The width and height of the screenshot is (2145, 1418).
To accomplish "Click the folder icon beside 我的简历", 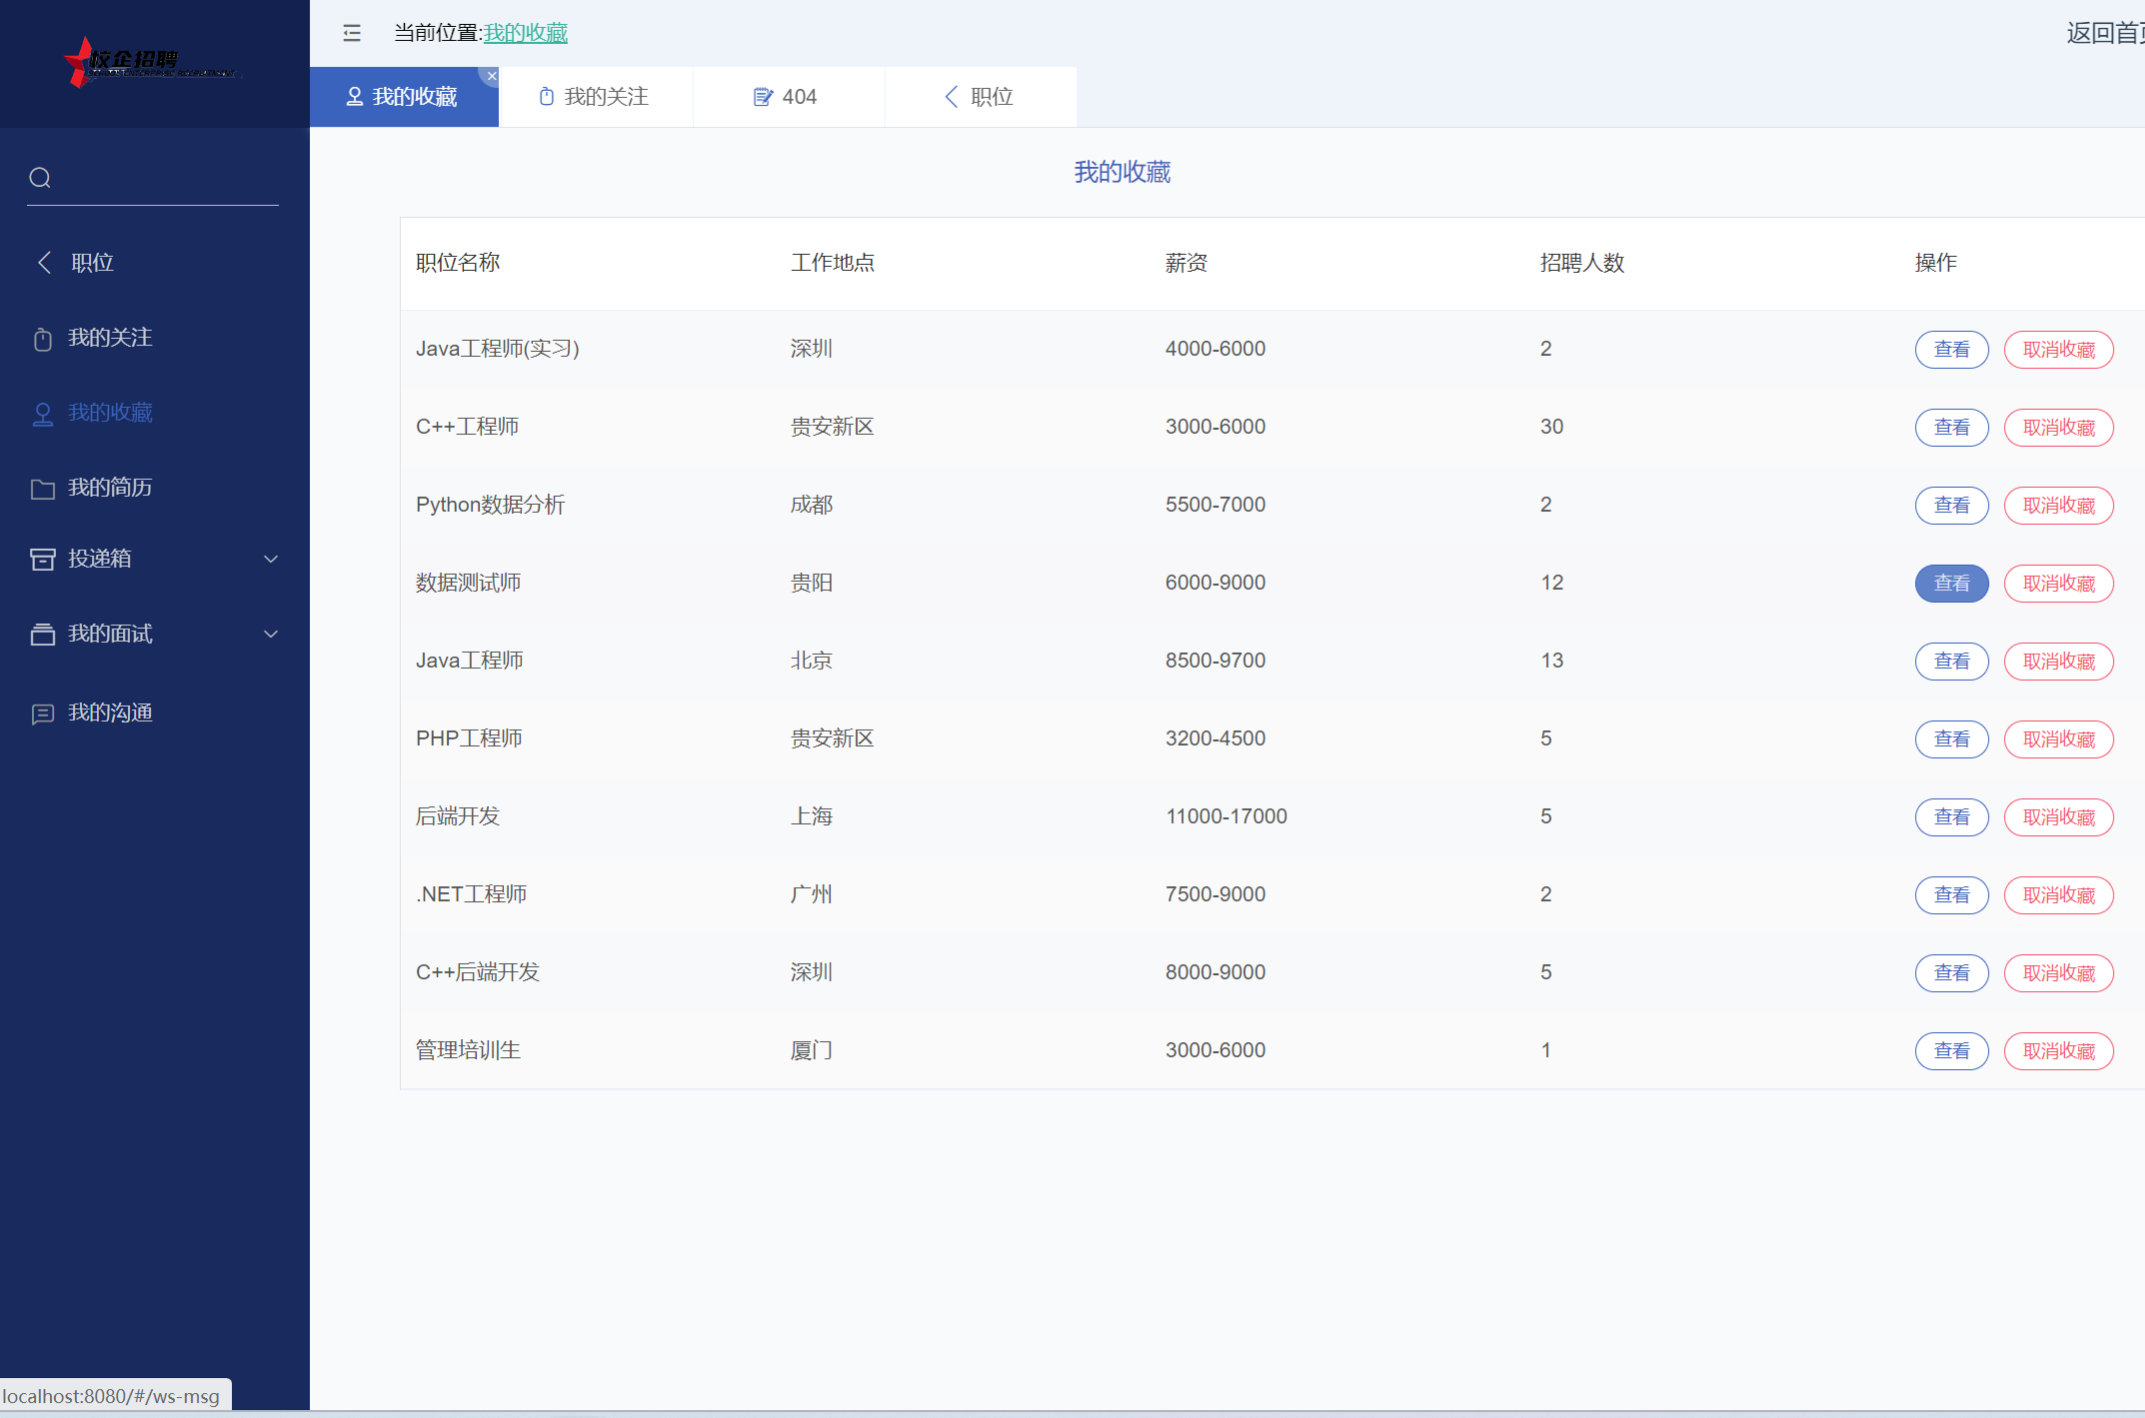I will point(42,488).
